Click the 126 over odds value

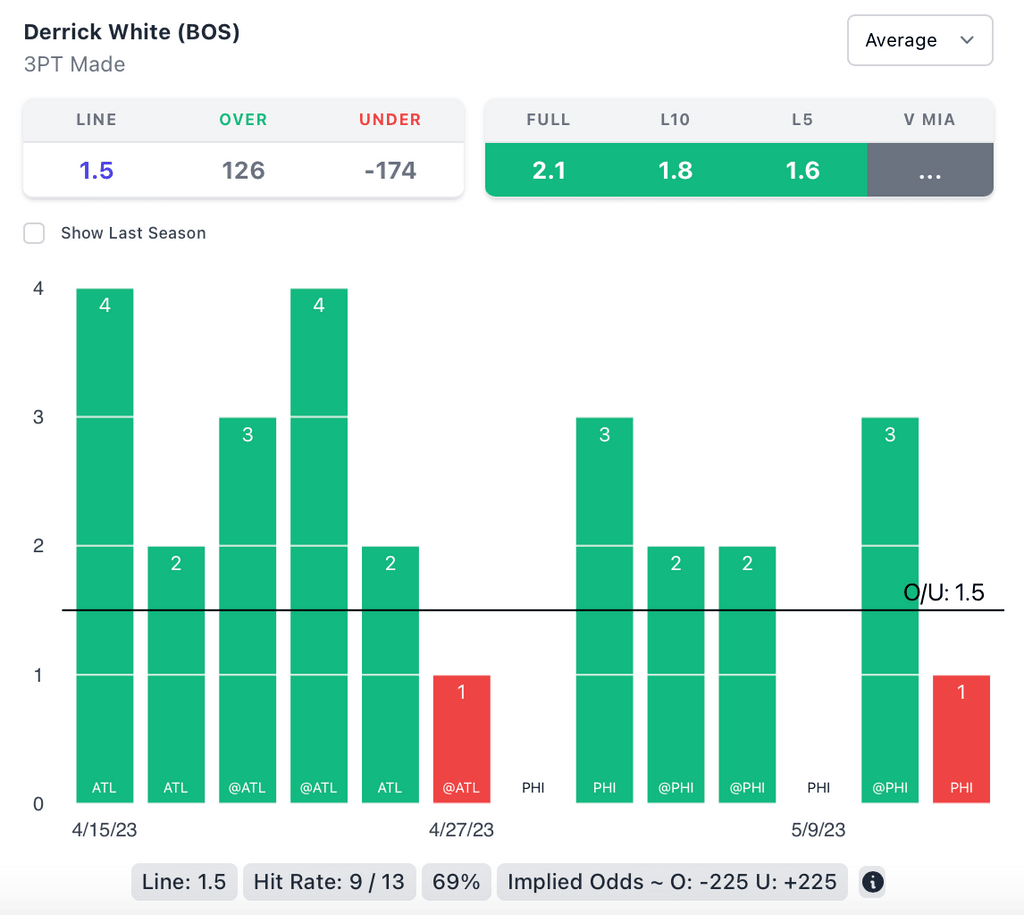point(243,170)
